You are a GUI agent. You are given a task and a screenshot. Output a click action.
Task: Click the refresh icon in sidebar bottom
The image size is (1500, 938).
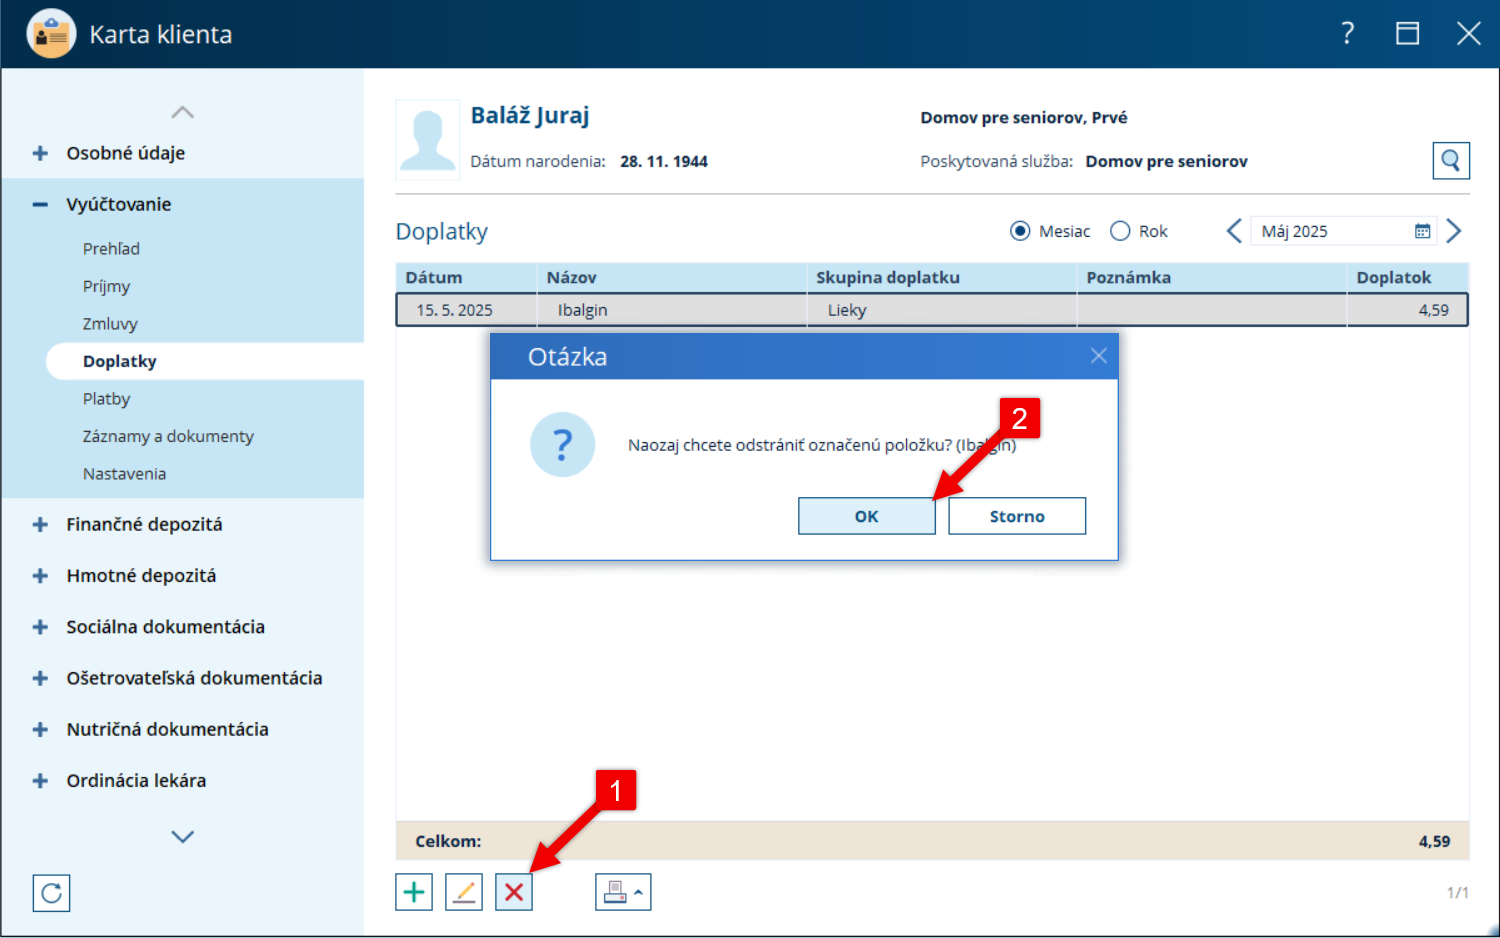coord(52,893)
